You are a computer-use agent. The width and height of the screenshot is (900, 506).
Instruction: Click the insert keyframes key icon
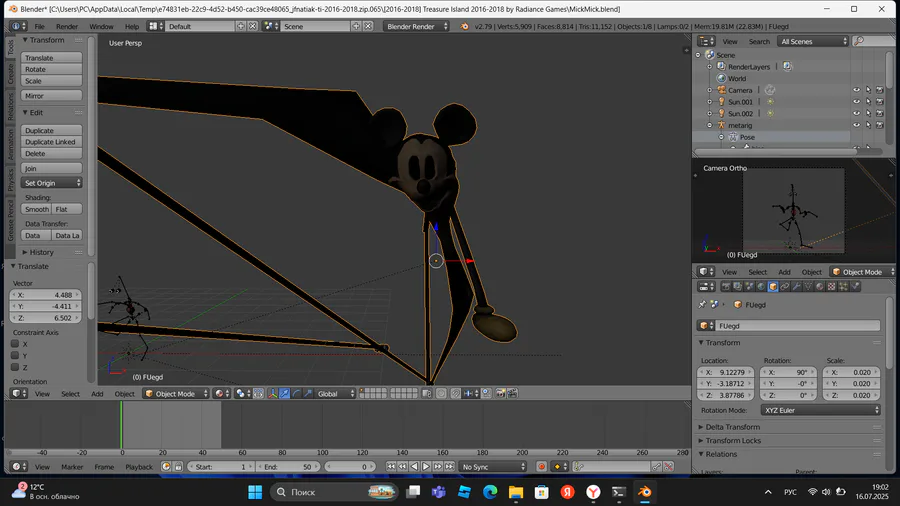657,466
